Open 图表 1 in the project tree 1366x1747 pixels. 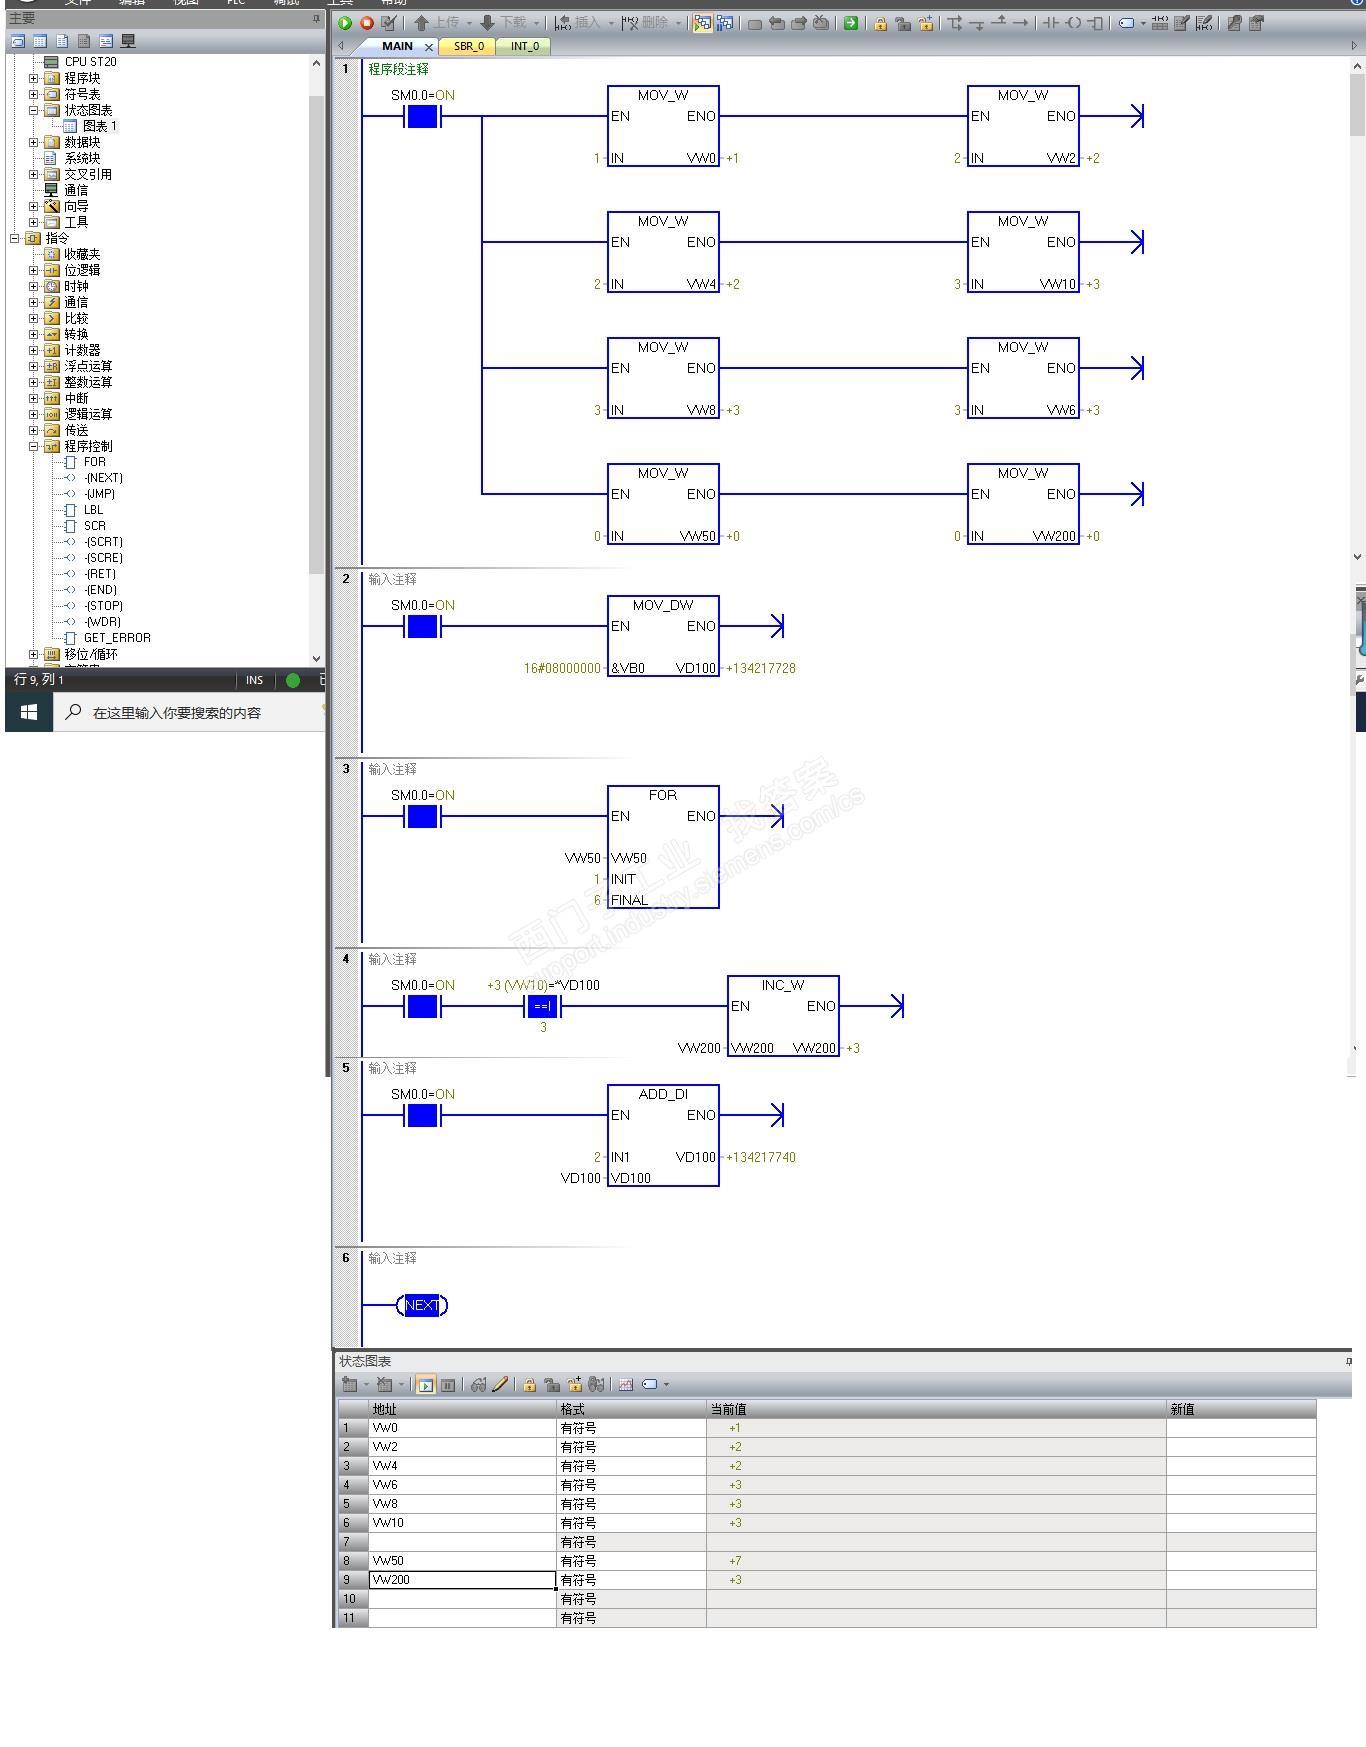pos(99,126)
